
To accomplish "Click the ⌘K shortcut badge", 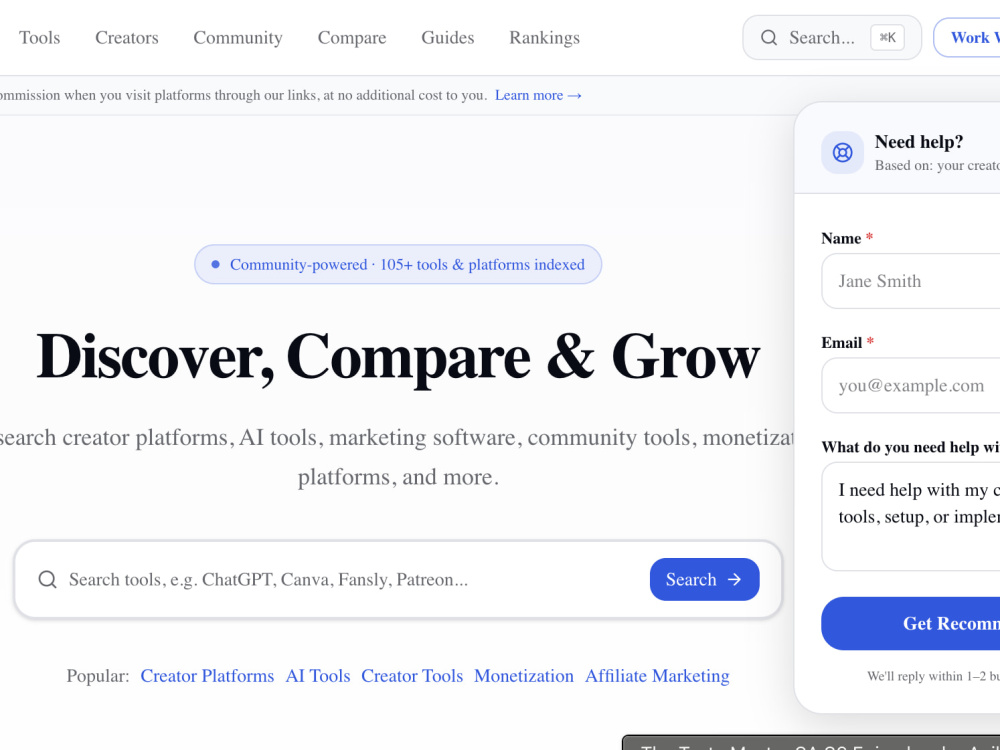I will pos(887,38).
